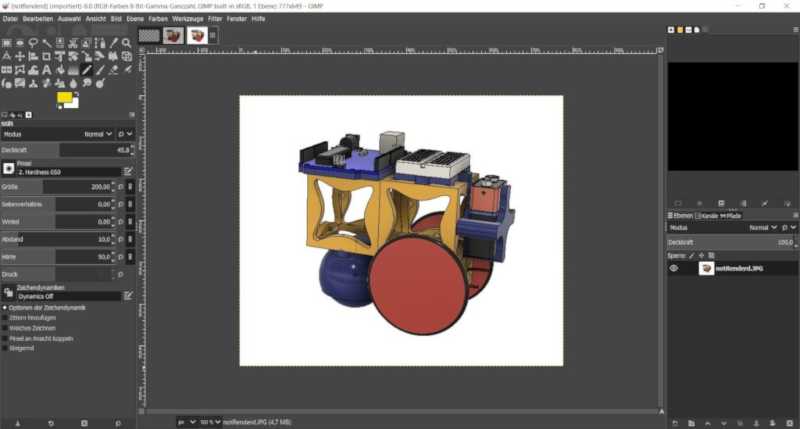Image resolution: width=800 pixels, height=429 pixels.
Task: Select the Select by Color tool
Action: [60, 43]
